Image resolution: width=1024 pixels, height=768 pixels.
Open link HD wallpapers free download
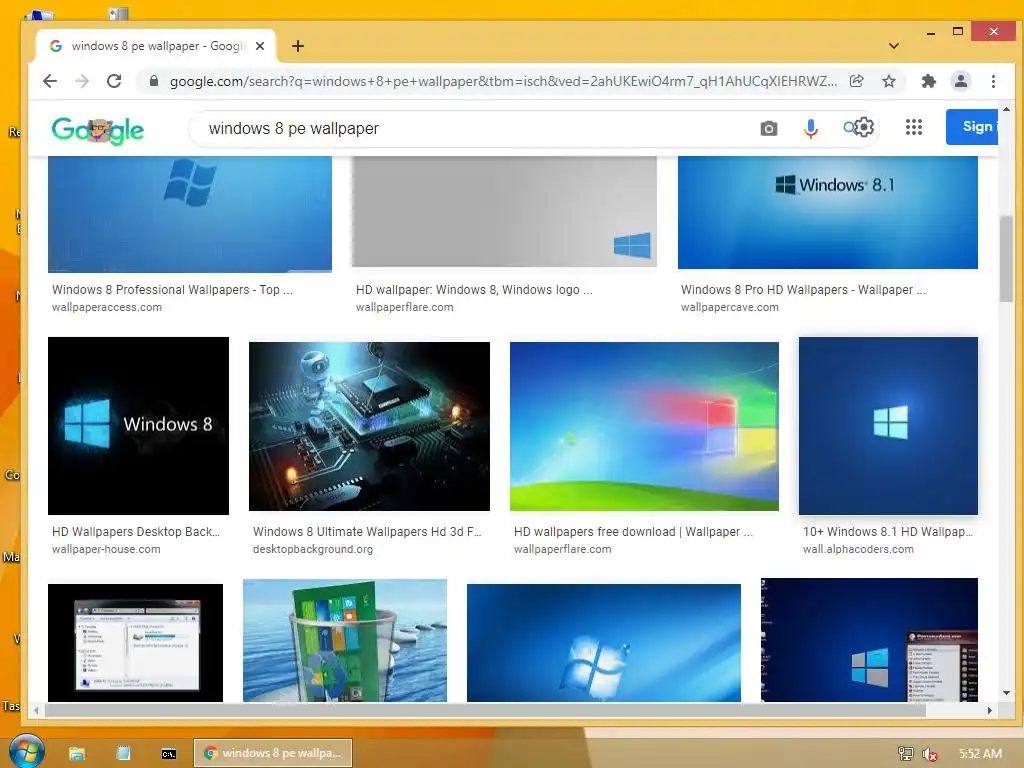633,532
